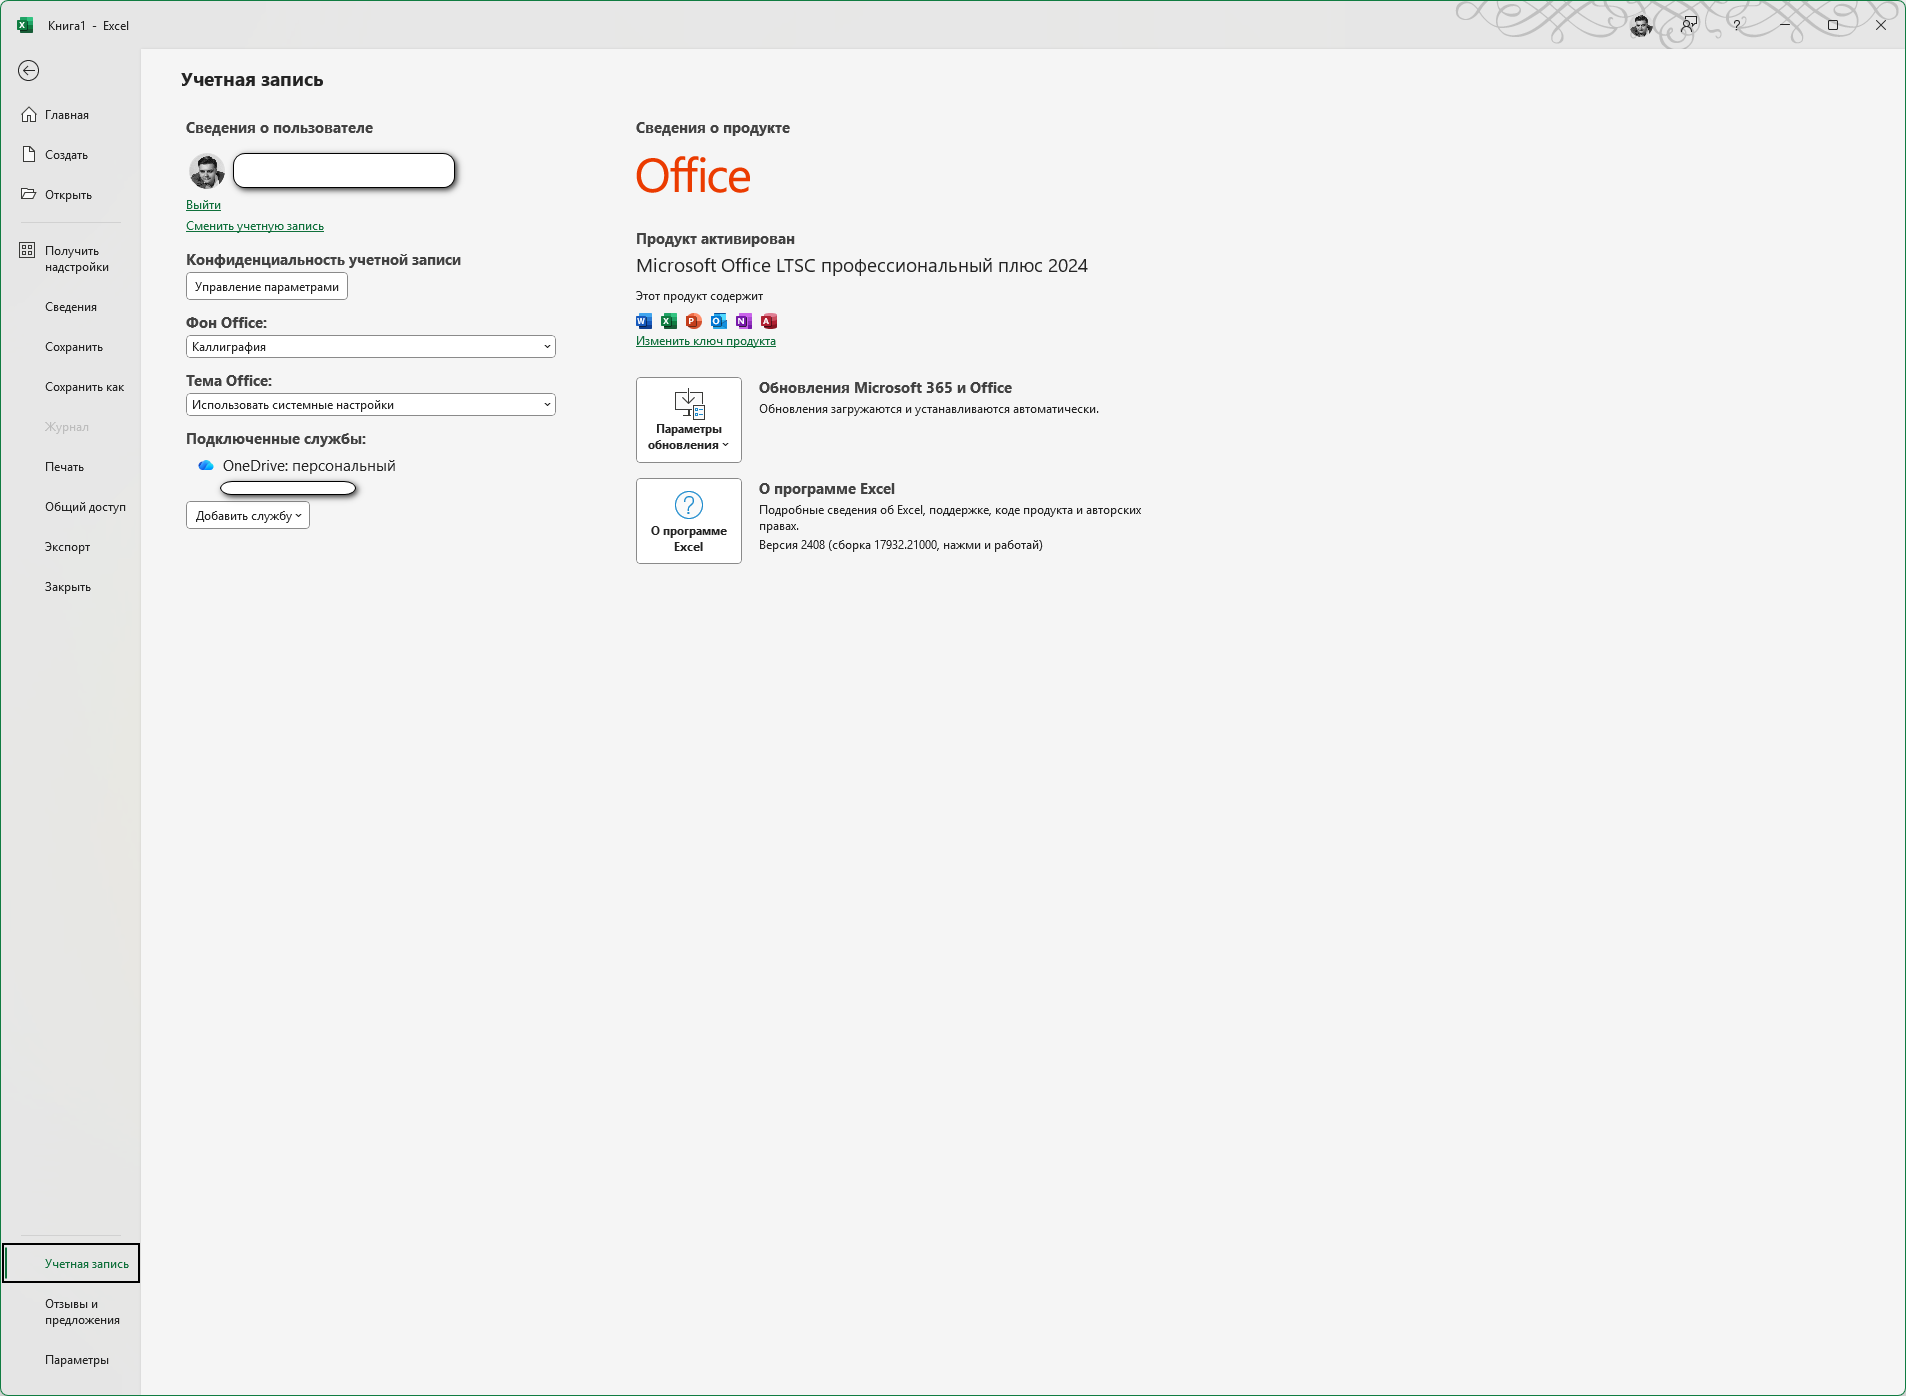
Task: Open Параметры at the sidebar bottom
Action: coord(77,1360)
